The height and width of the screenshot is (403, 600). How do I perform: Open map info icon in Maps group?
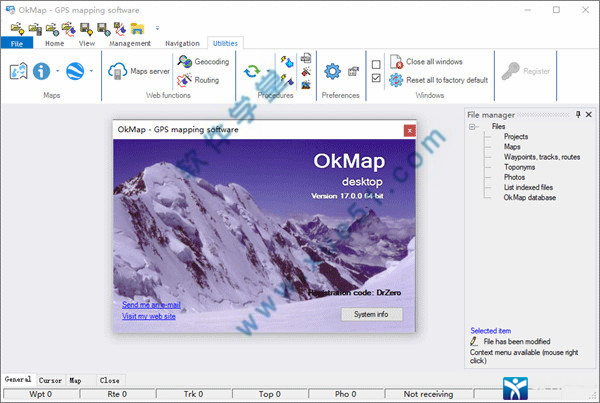(x=41, y=71)
